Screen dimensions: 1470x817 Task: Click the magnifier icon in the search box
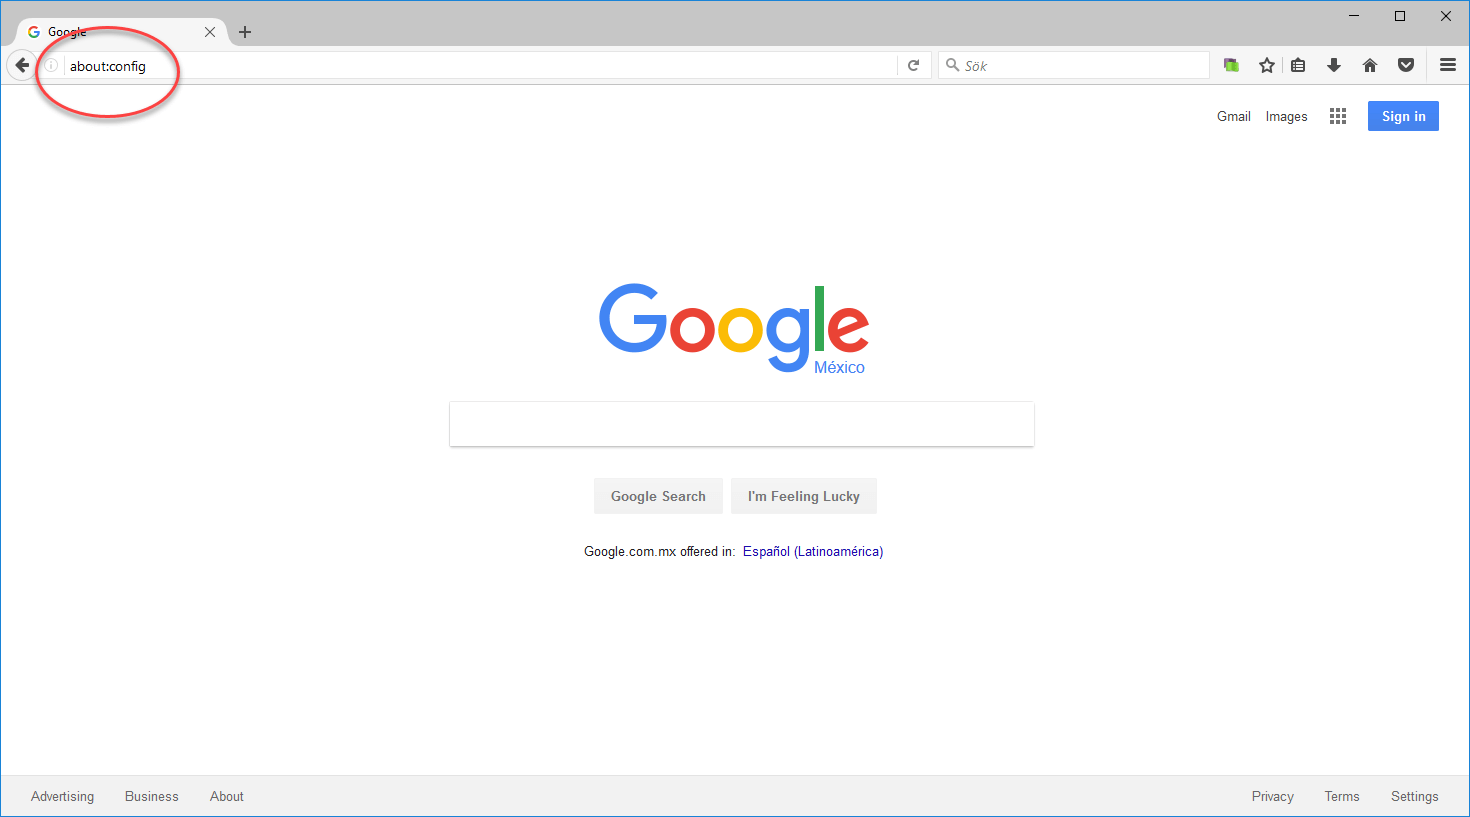(x=952, y=65)
